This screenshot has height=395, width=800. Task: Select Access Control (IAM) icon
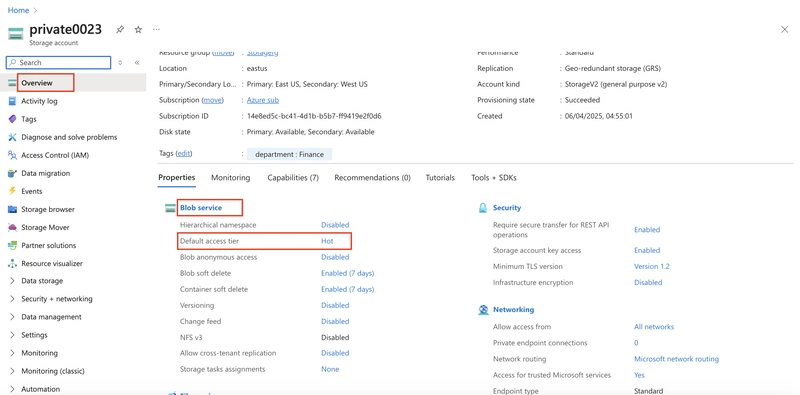point(12,155)
